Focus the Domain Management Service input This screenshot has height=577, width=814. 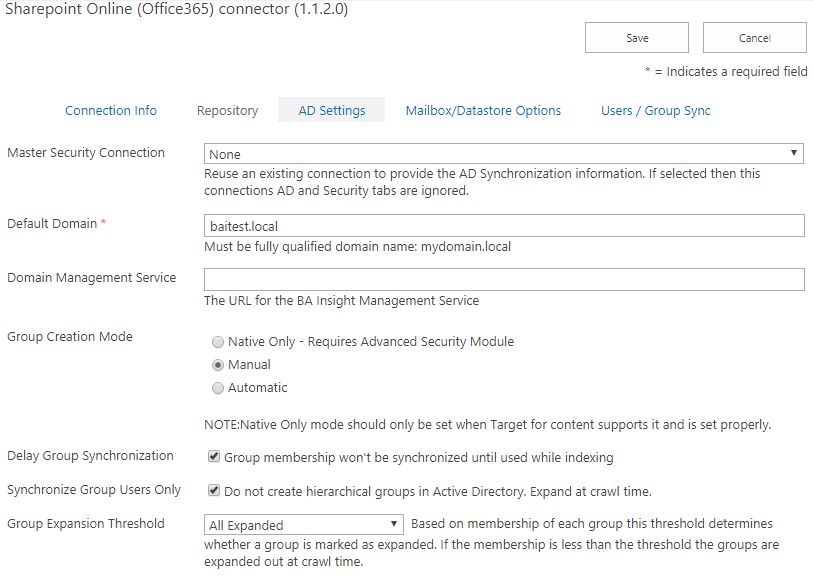click(504, 279)
